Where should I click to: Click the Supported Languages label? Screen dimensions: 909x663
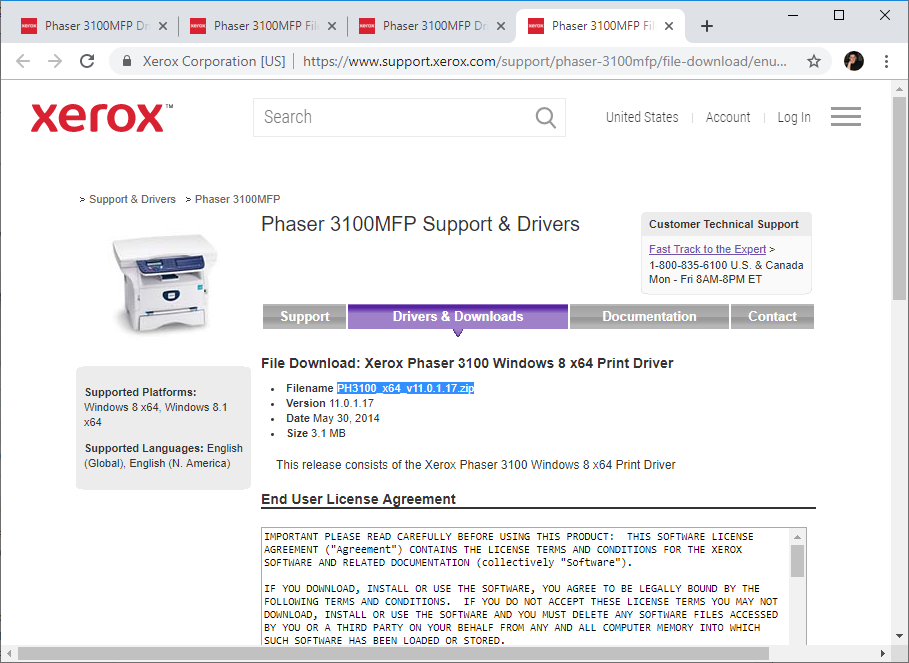[144, 449]
